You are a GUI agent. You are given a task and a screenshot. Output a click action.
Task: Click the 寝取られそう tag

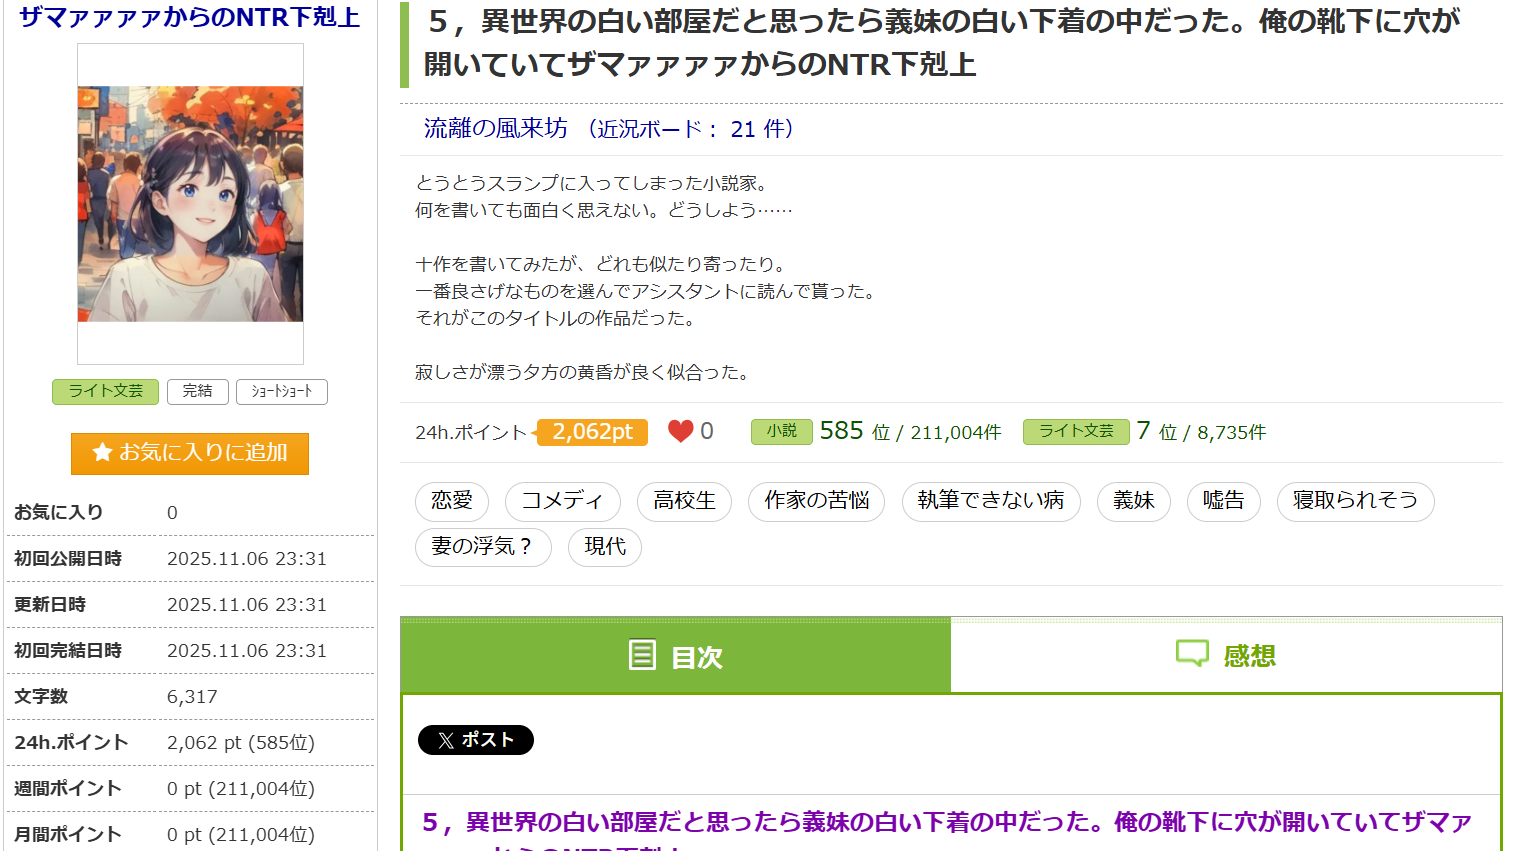1355,501
